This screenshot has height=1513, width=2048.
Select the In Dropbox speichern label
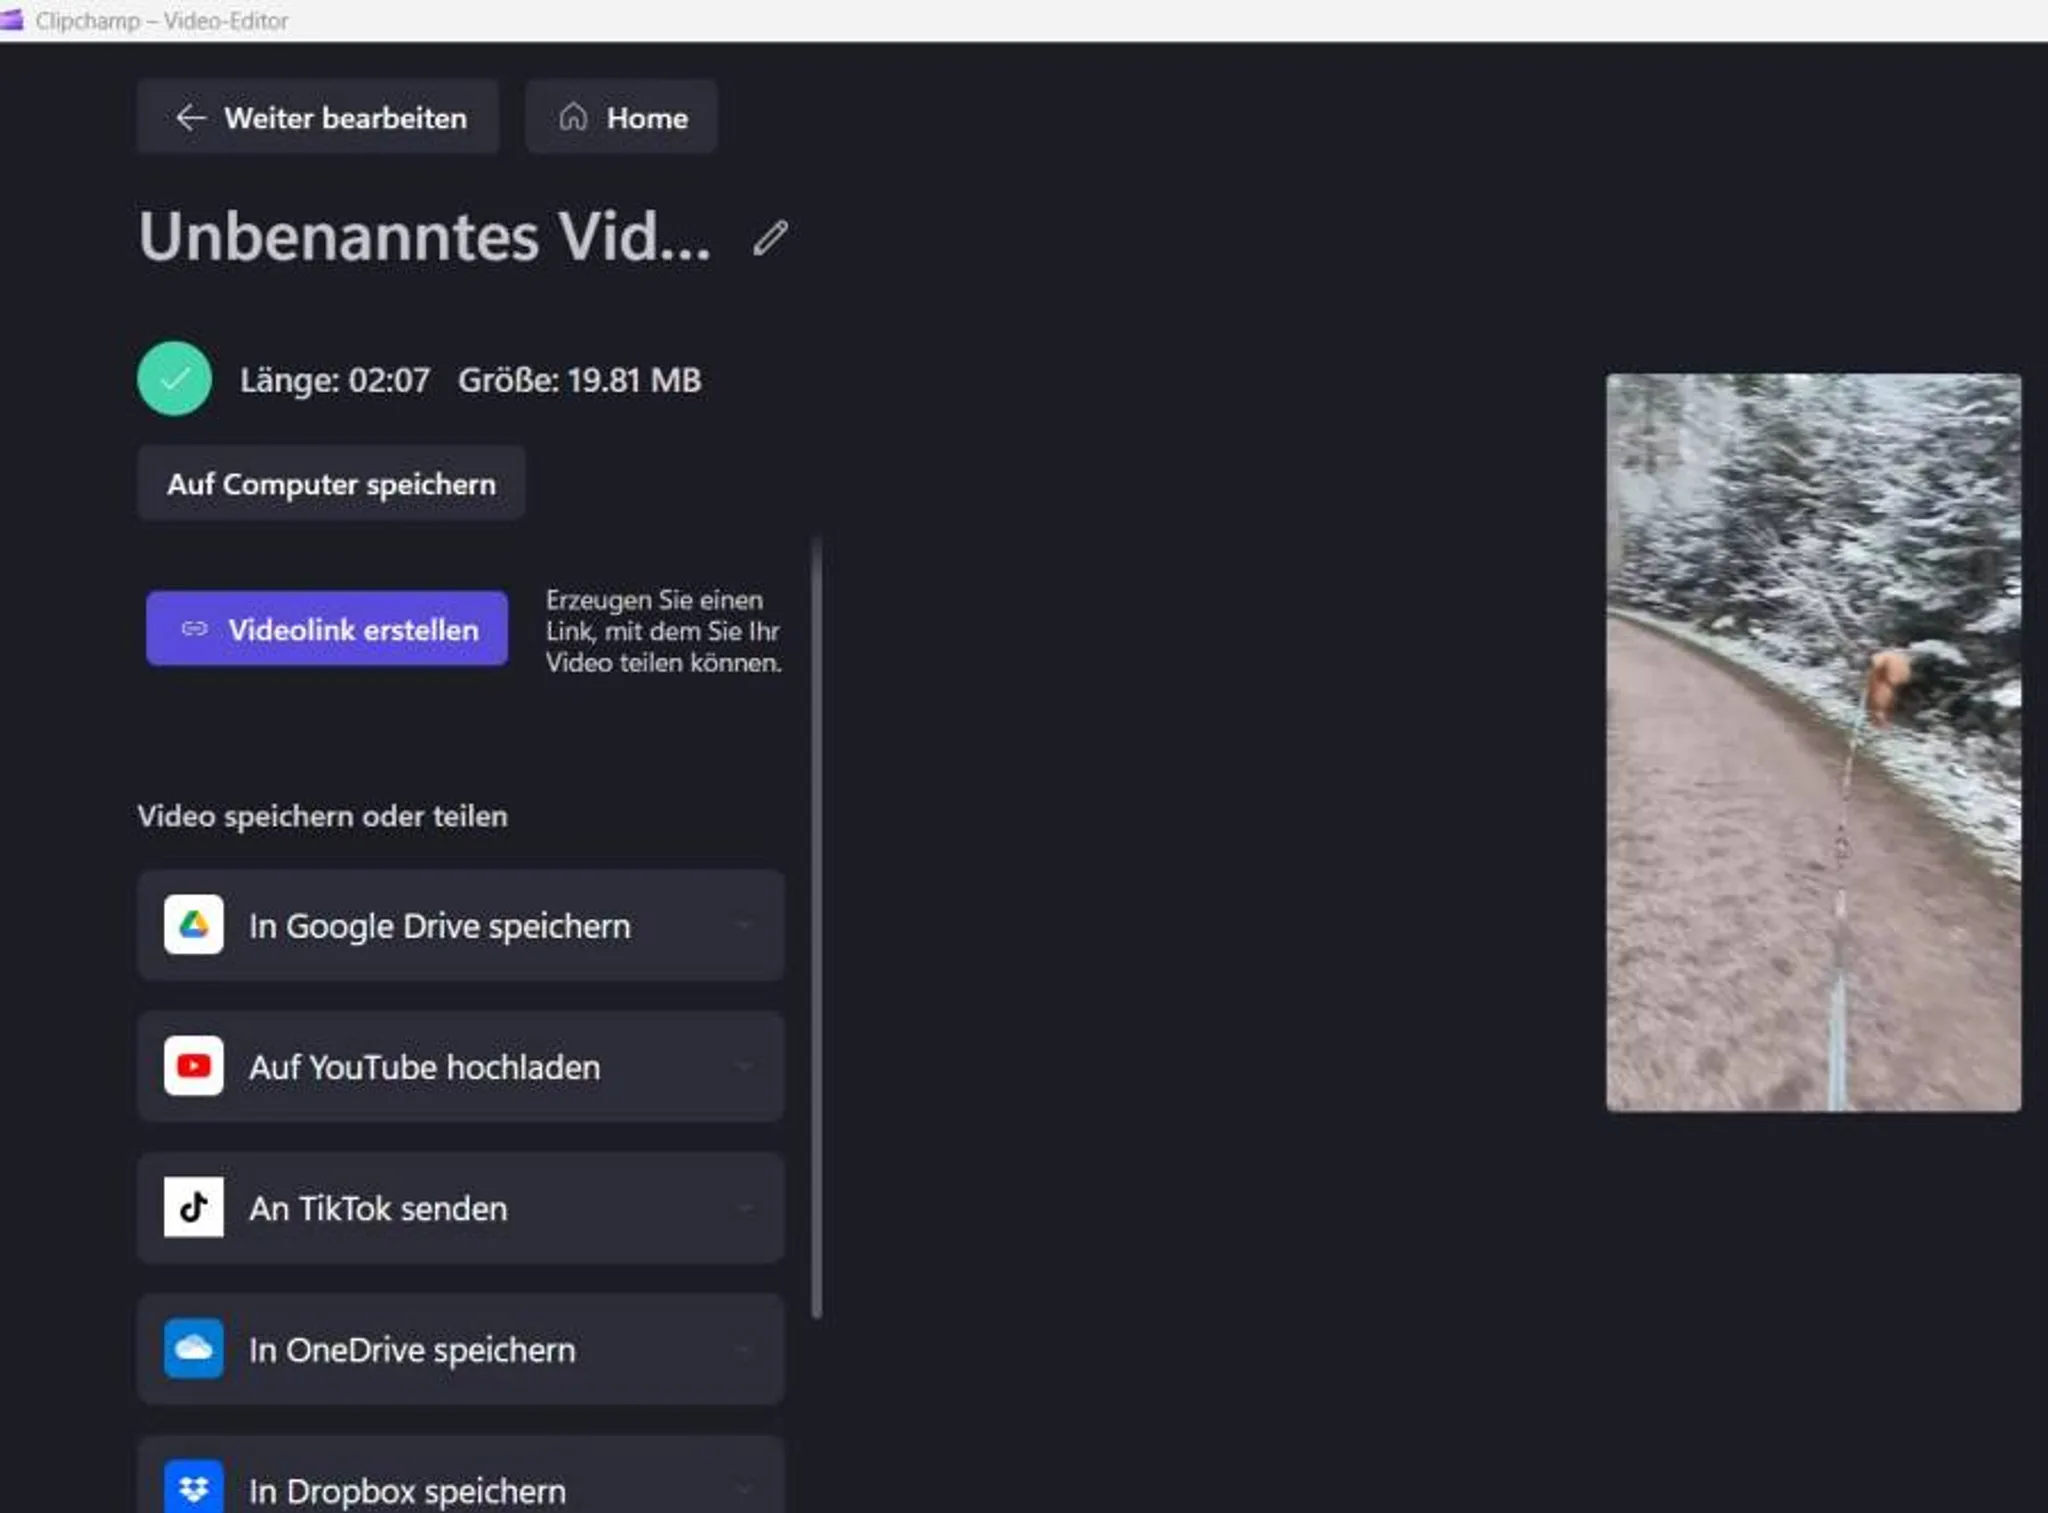[x=407, y=1491]
